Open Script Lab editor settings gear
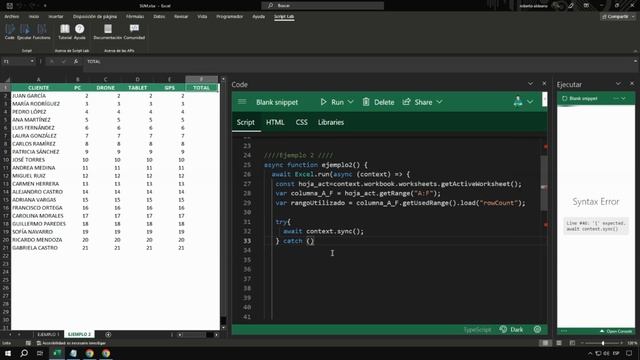The height and width of the screenshot is (360, 640). (x=537, y=329)
